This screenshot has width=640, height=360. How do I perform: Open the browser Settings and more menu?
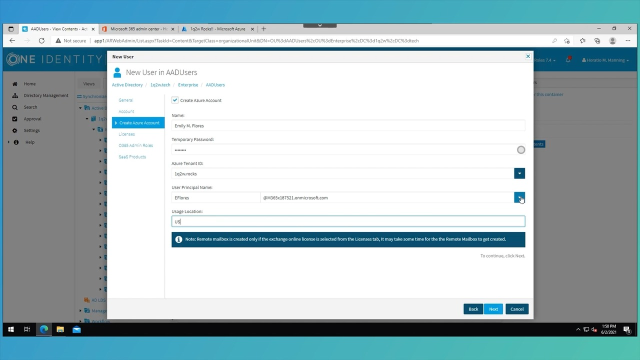(x=628, y=41)
